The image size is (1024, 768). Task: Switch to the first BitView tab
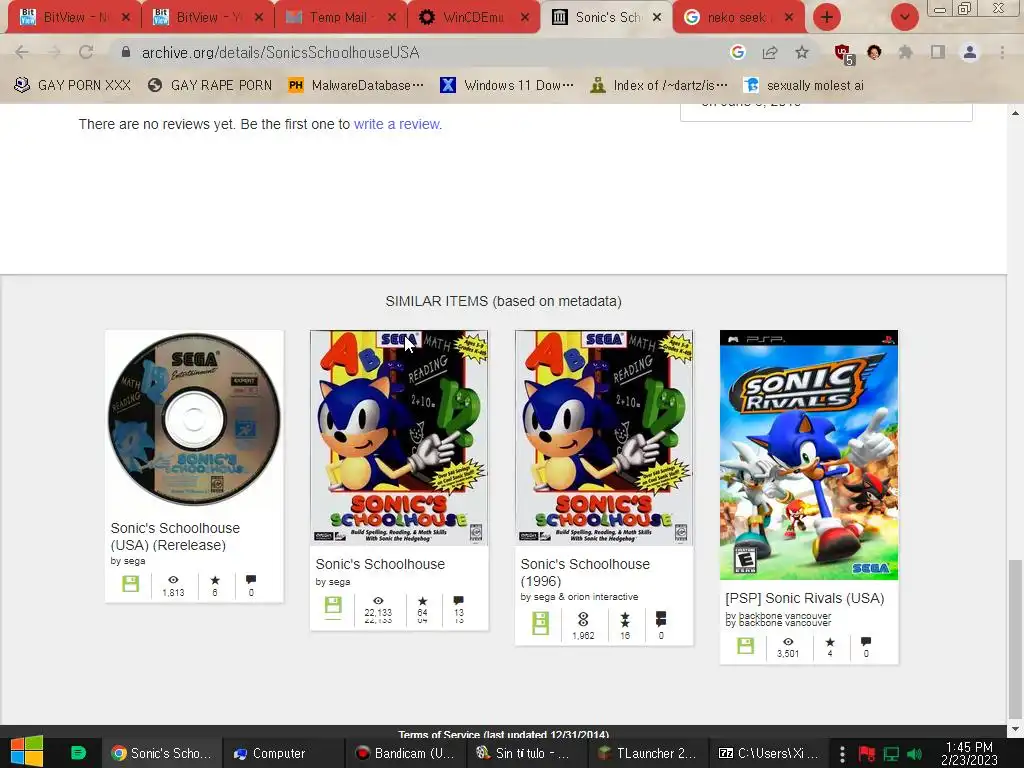pyautogui.click(x=73, y=17)
